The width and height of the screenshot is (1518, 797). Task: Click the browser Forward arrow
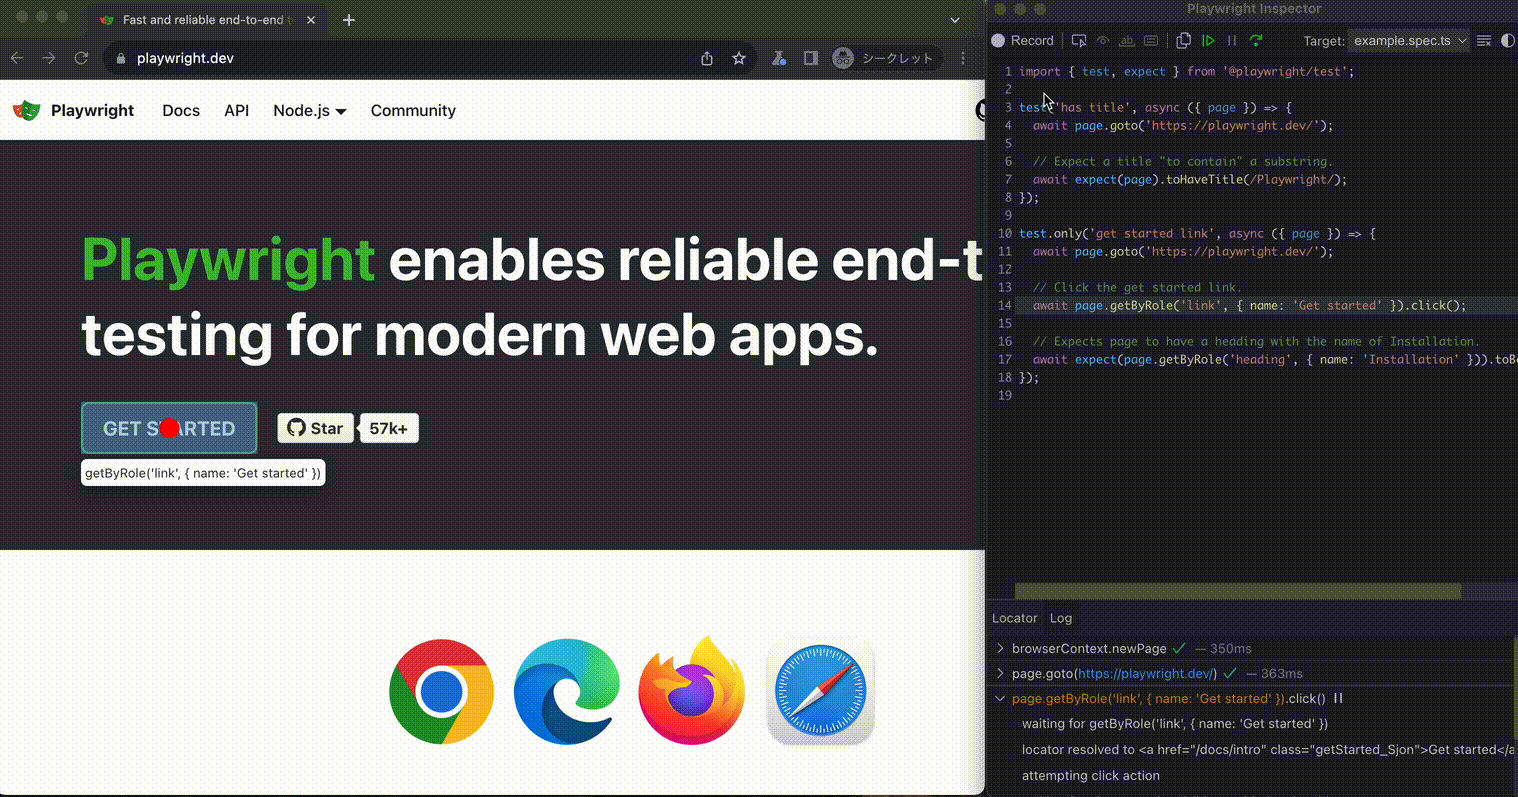coord(49,58)
